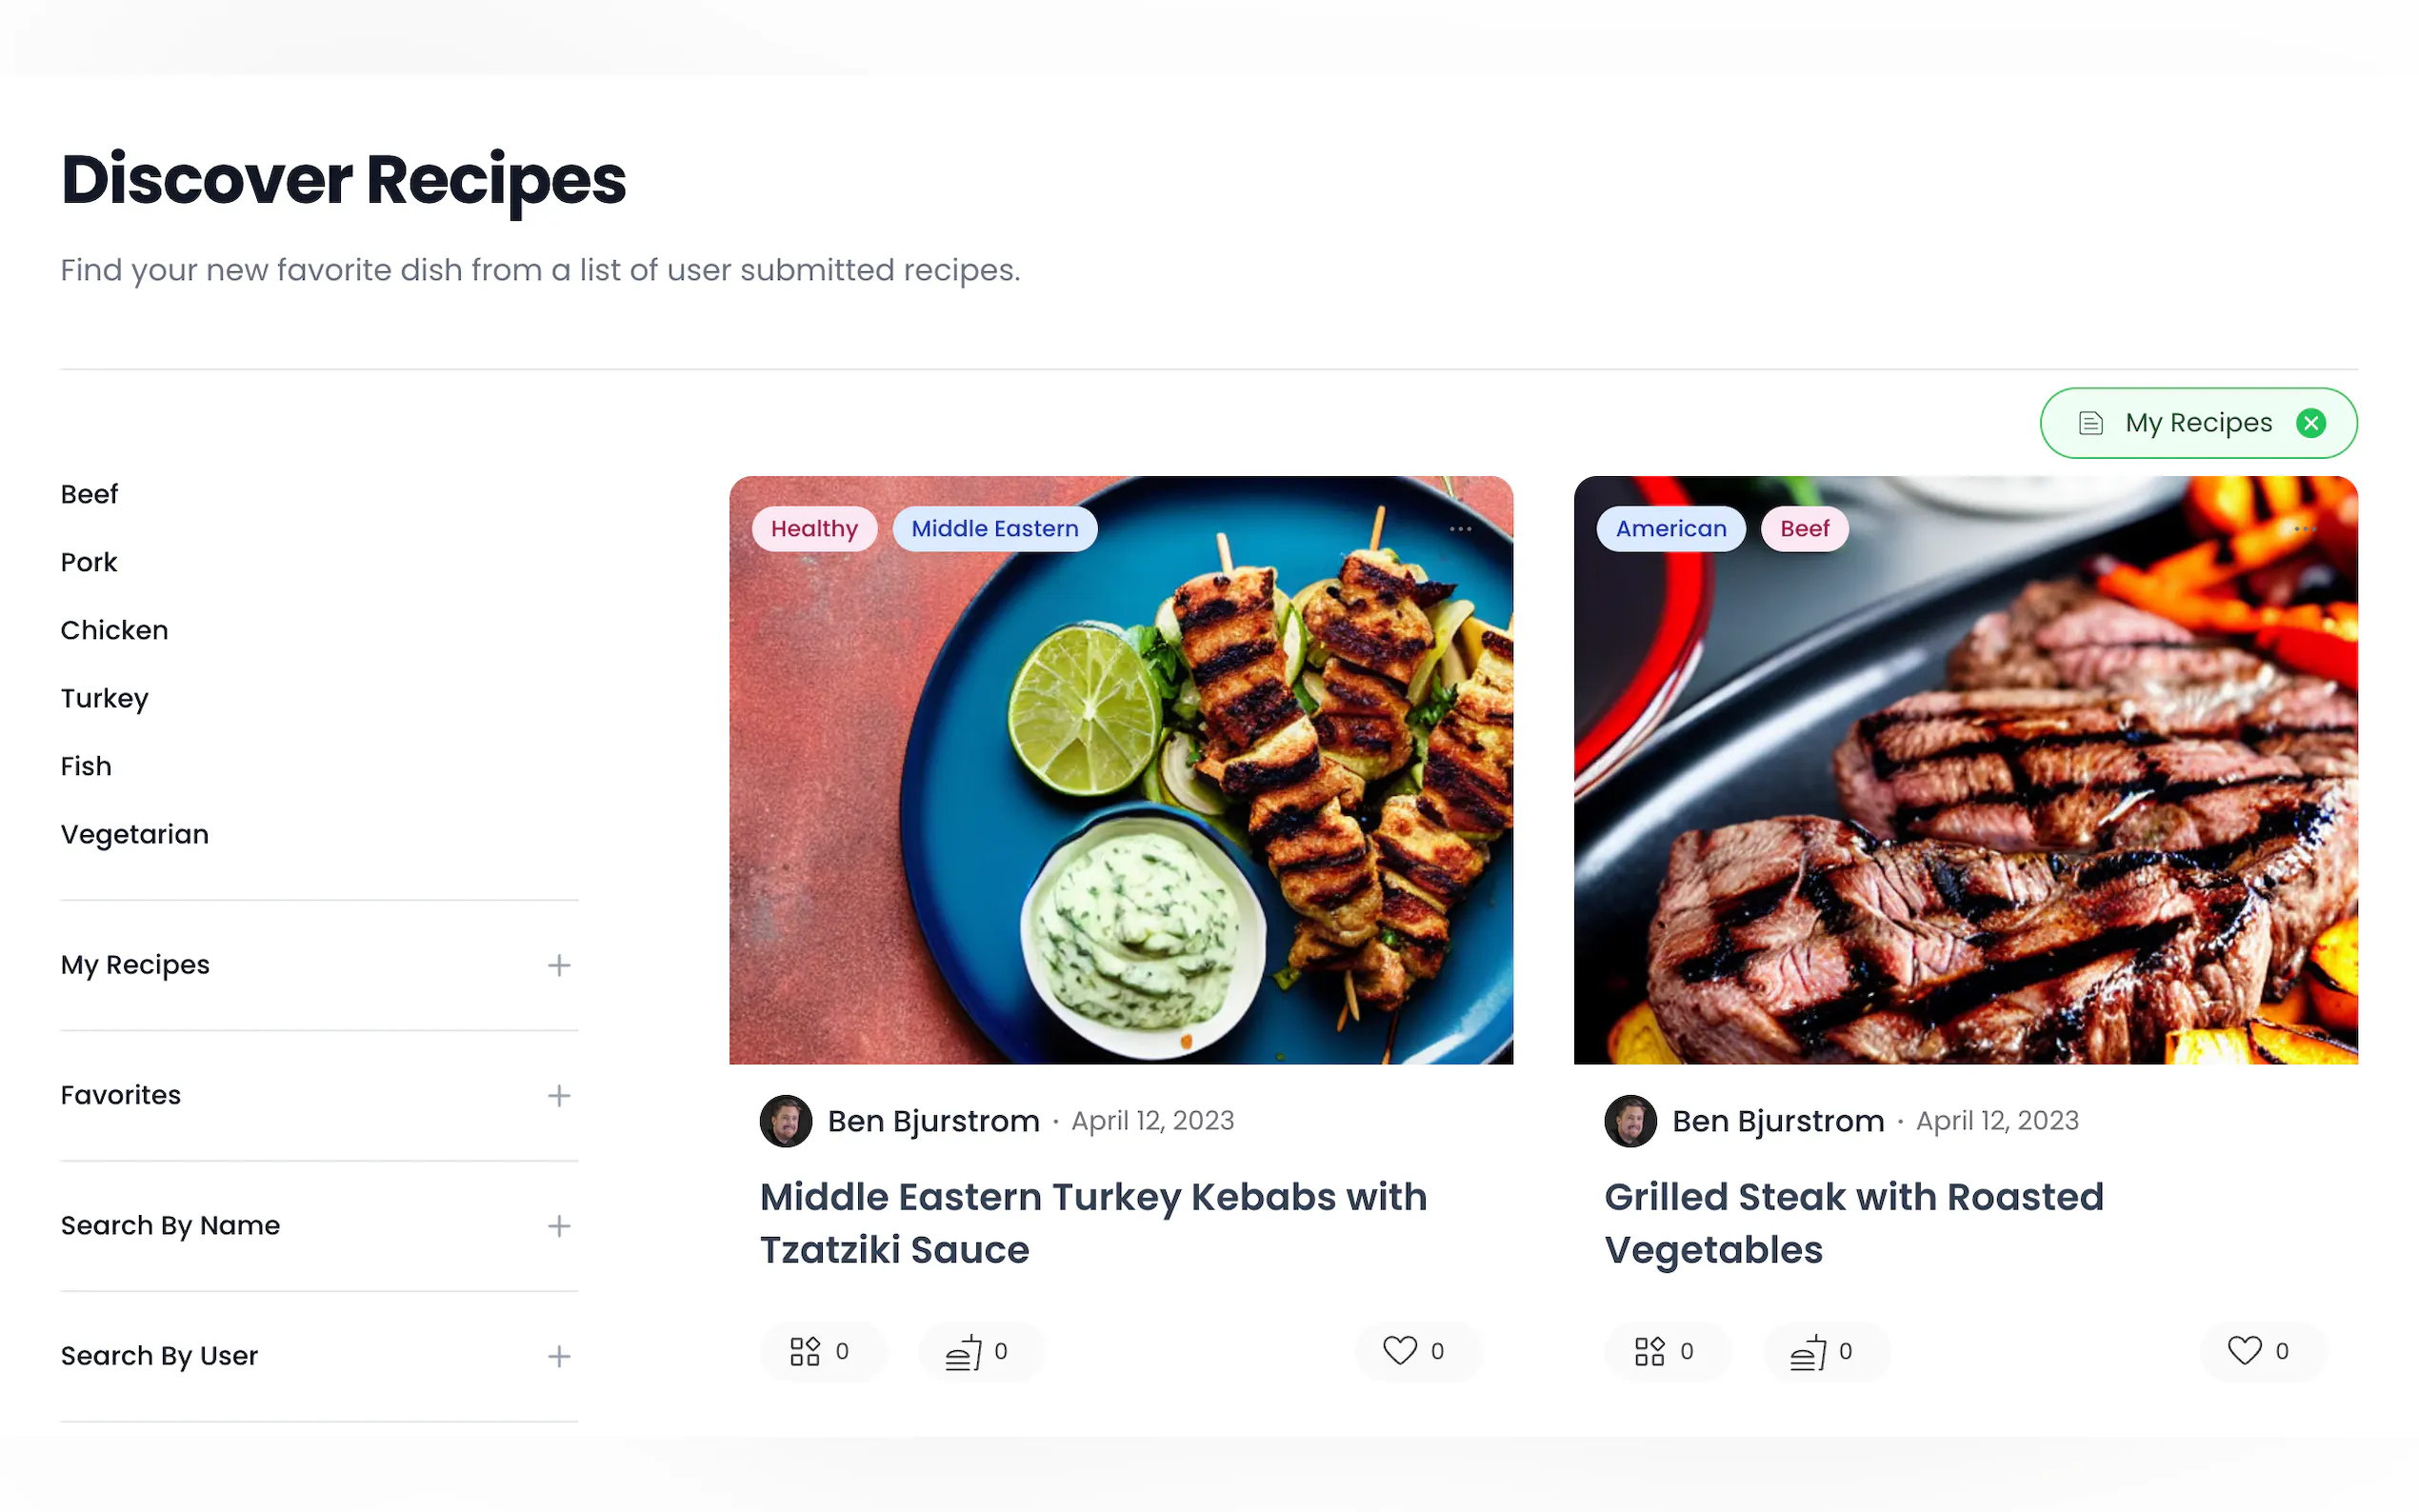This screenshot has height=1512, width=2419.
Task: Open the overflow menu on the Turkey Kebabs card
Action: point(1460,528)
